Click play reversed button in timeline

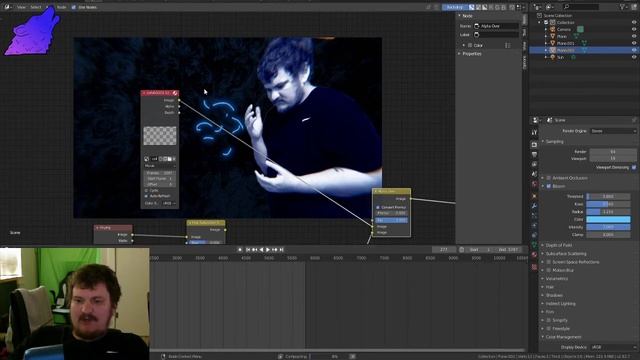click(x=261, y=250)
